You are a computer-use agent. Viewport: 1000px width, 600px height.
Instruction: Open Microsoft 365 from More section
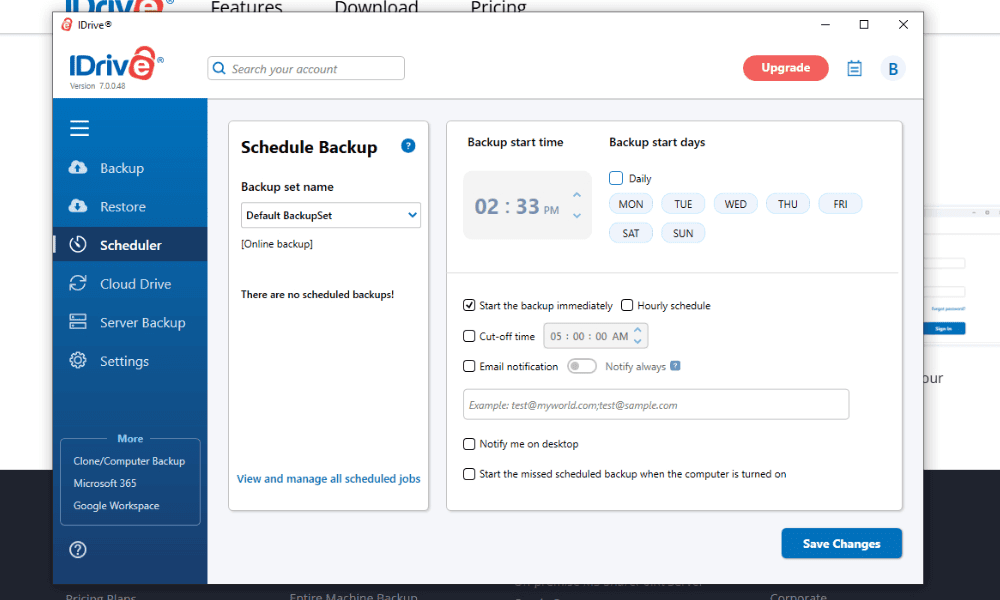(x=105, y=483)
